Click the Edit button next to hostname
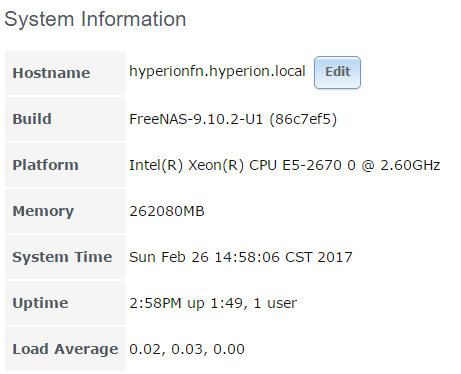The image size is (461, 374). click(x=337, y=72)
